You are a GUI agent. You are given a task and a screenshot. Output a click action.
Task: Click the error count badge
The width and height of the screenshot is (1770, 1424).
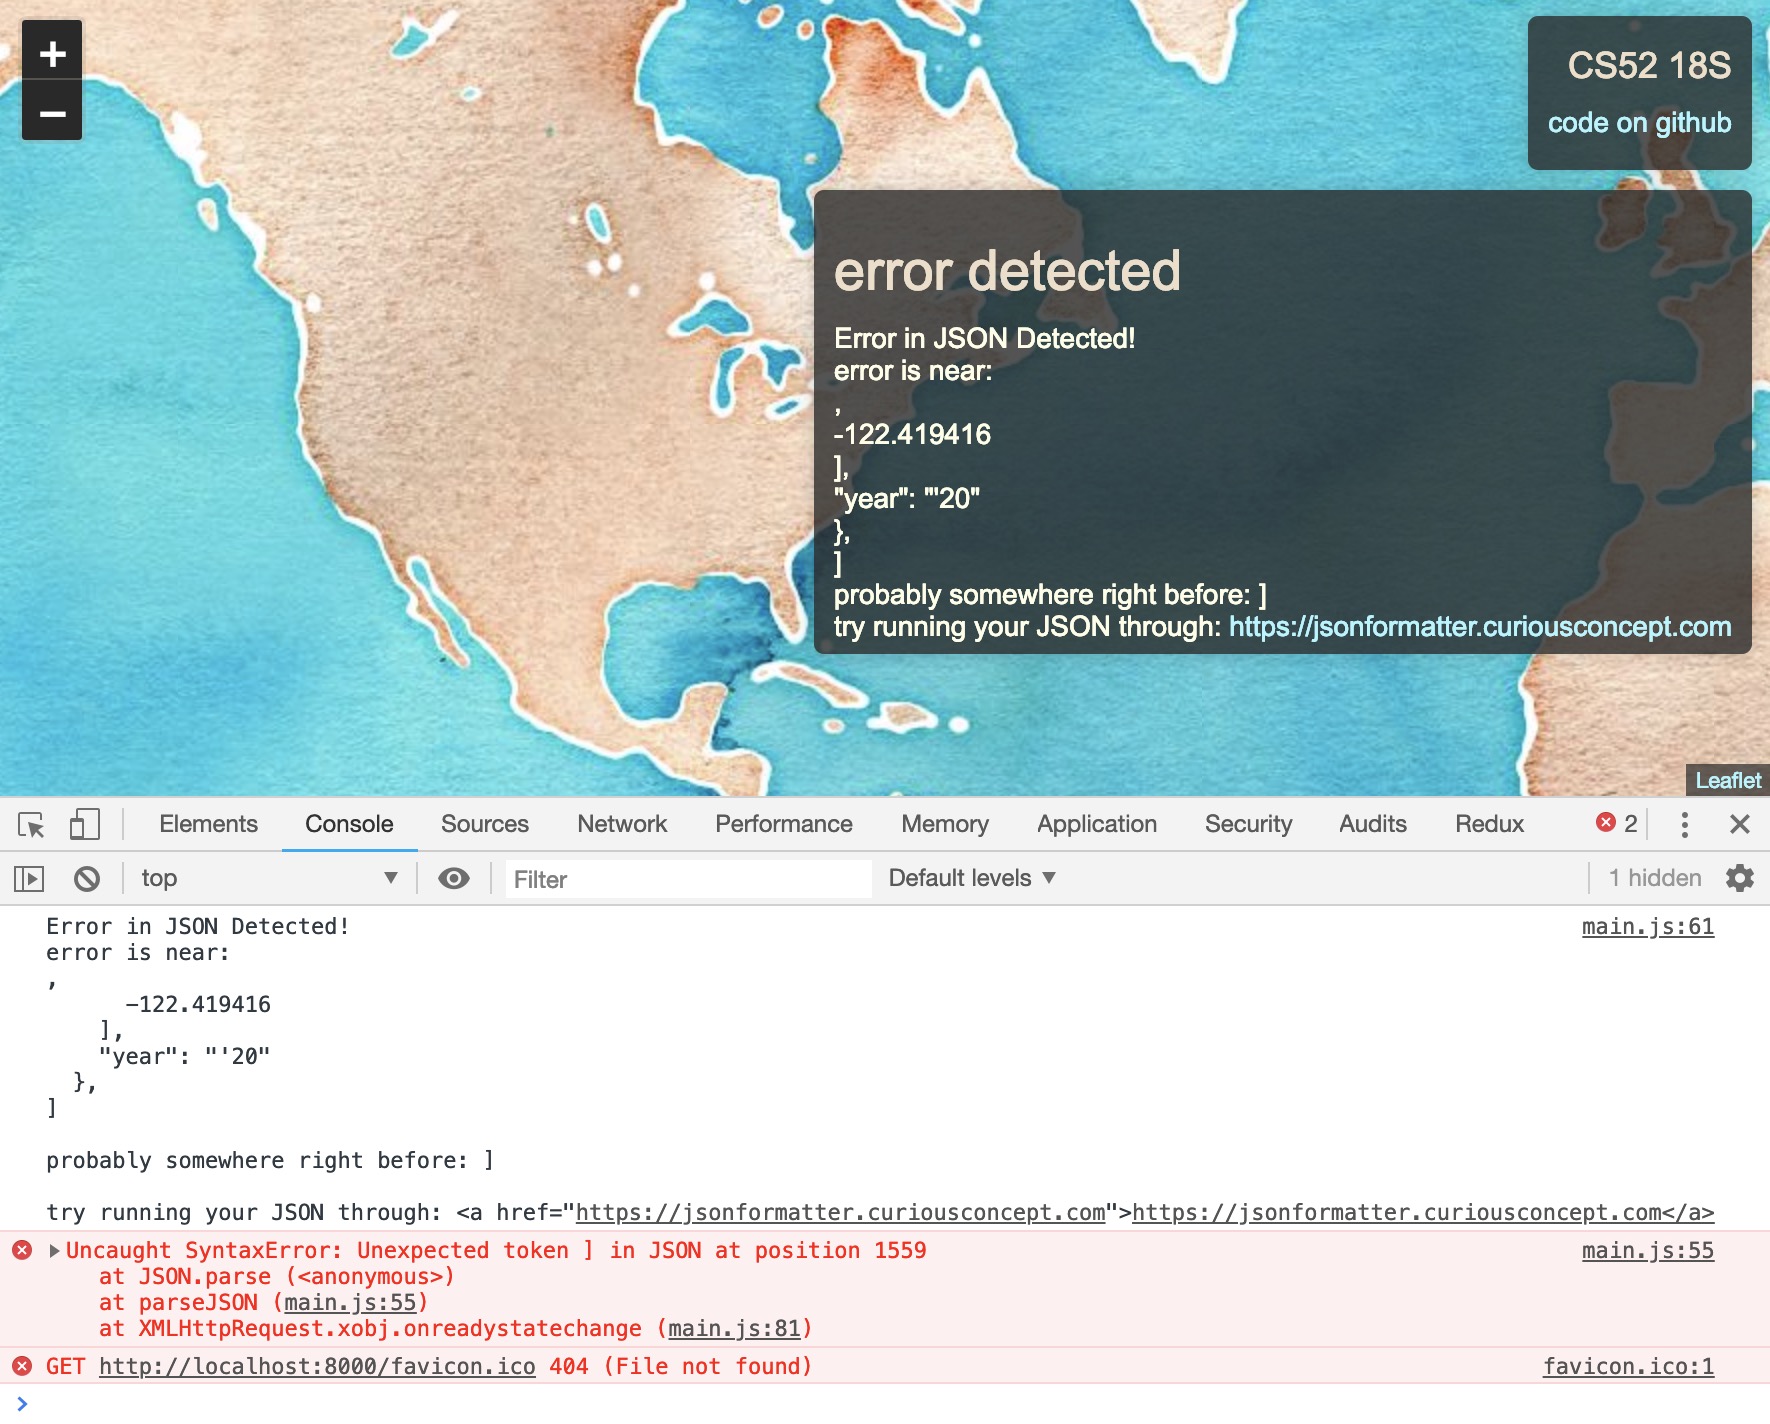tap(1617, 824)
